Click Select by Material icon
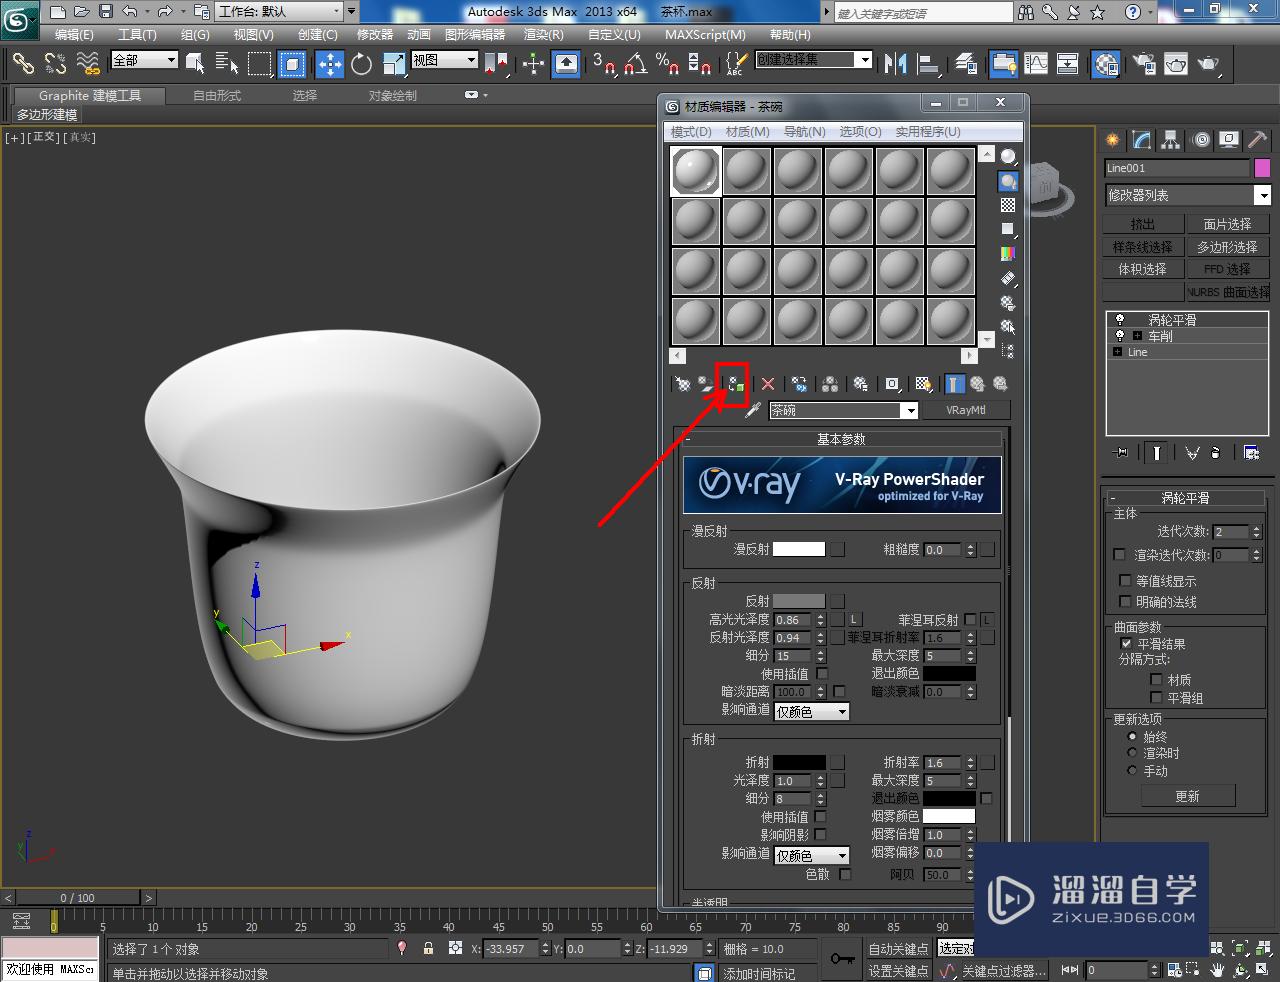 click(1008, 327)
